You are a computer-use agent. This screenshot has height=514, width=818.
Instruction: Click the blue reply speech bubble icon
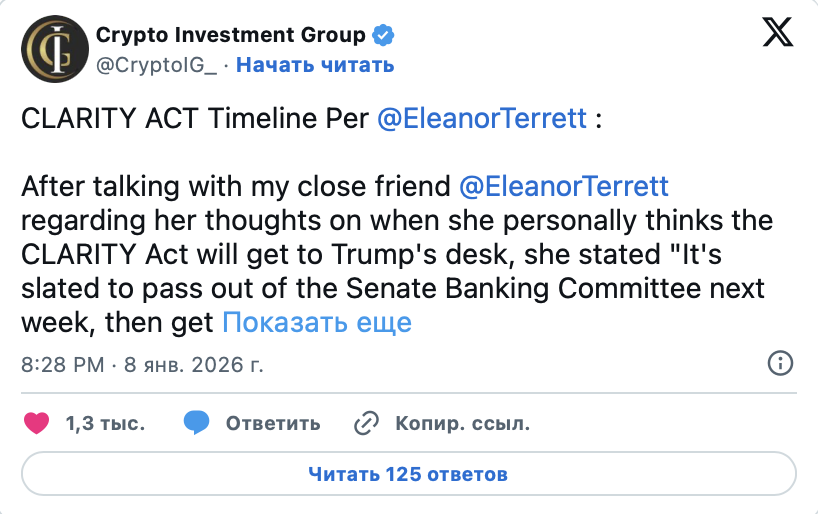pyautogui.click(x=196, y=423)
